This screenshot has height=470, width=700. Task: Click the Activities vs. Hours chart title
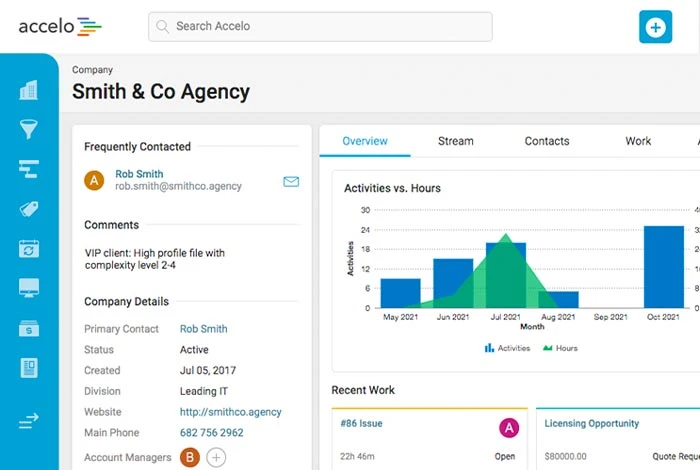[x=392, y=188]
